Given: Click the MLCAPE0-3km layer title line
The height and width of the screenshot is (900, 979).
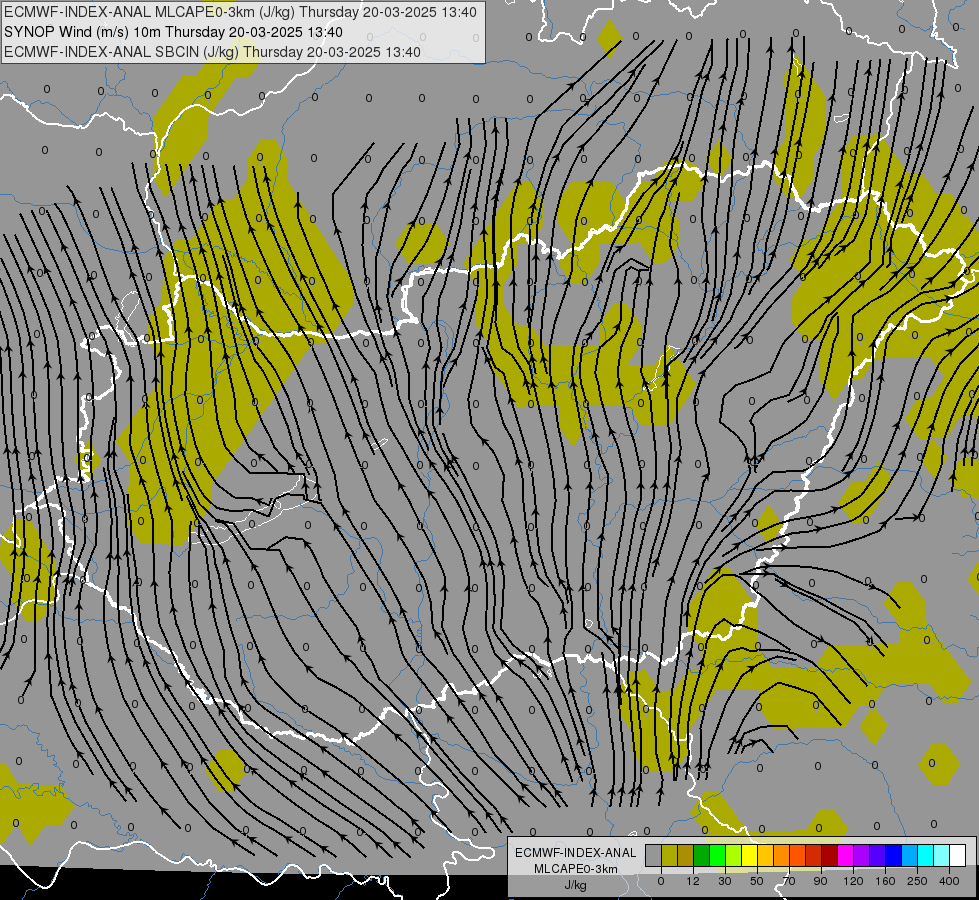Looking at the screenshot, I should click(x=240, y=12).
